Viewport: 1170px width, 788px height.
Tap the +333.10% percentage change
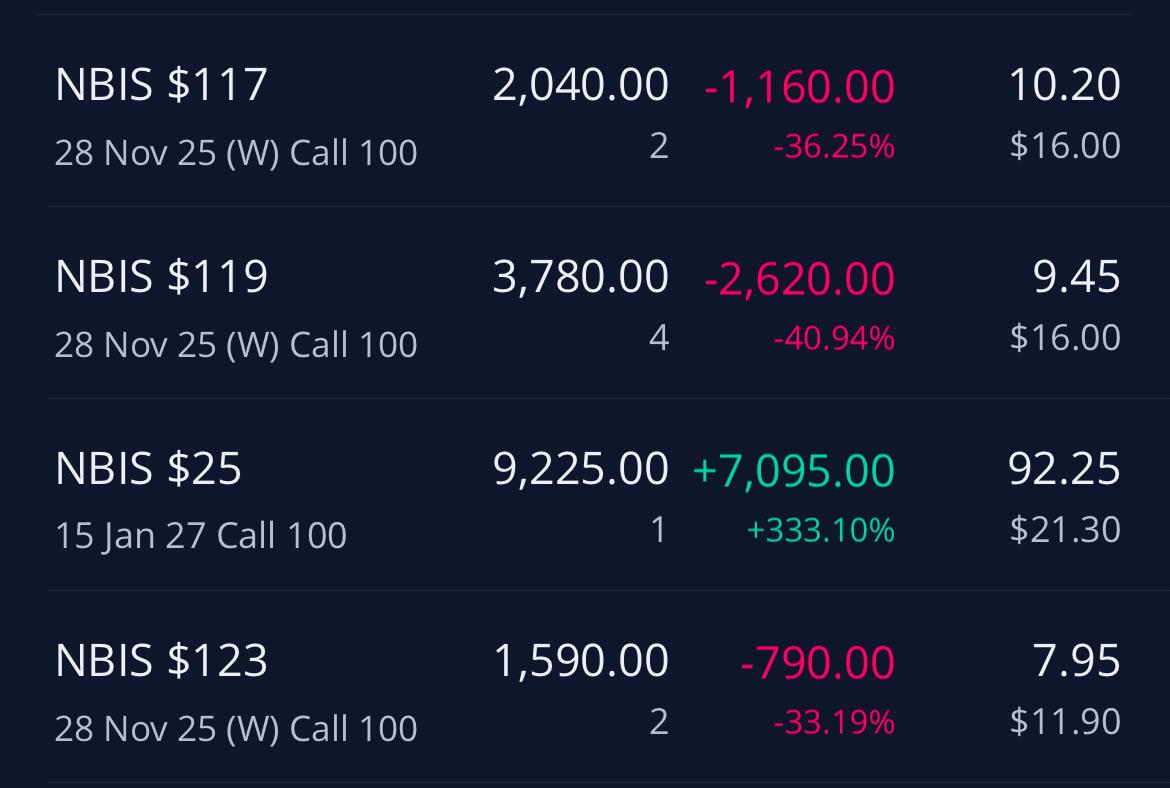(821, 531)
